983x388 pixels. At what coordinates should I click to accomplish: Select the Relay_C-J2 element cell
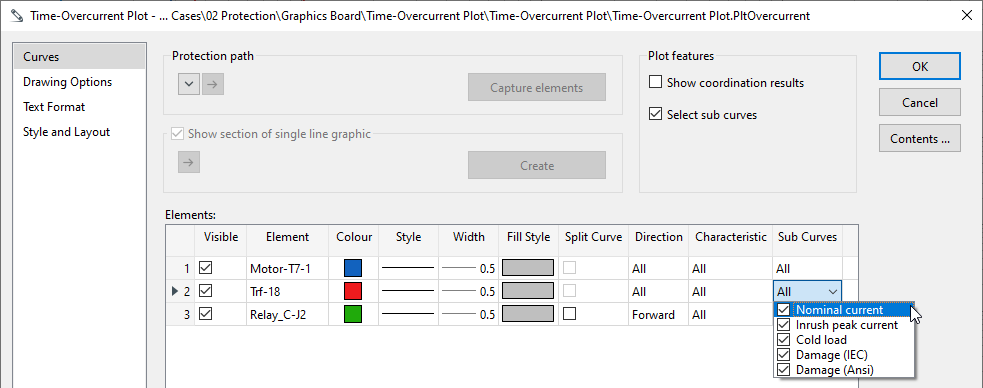click(288, 315)
